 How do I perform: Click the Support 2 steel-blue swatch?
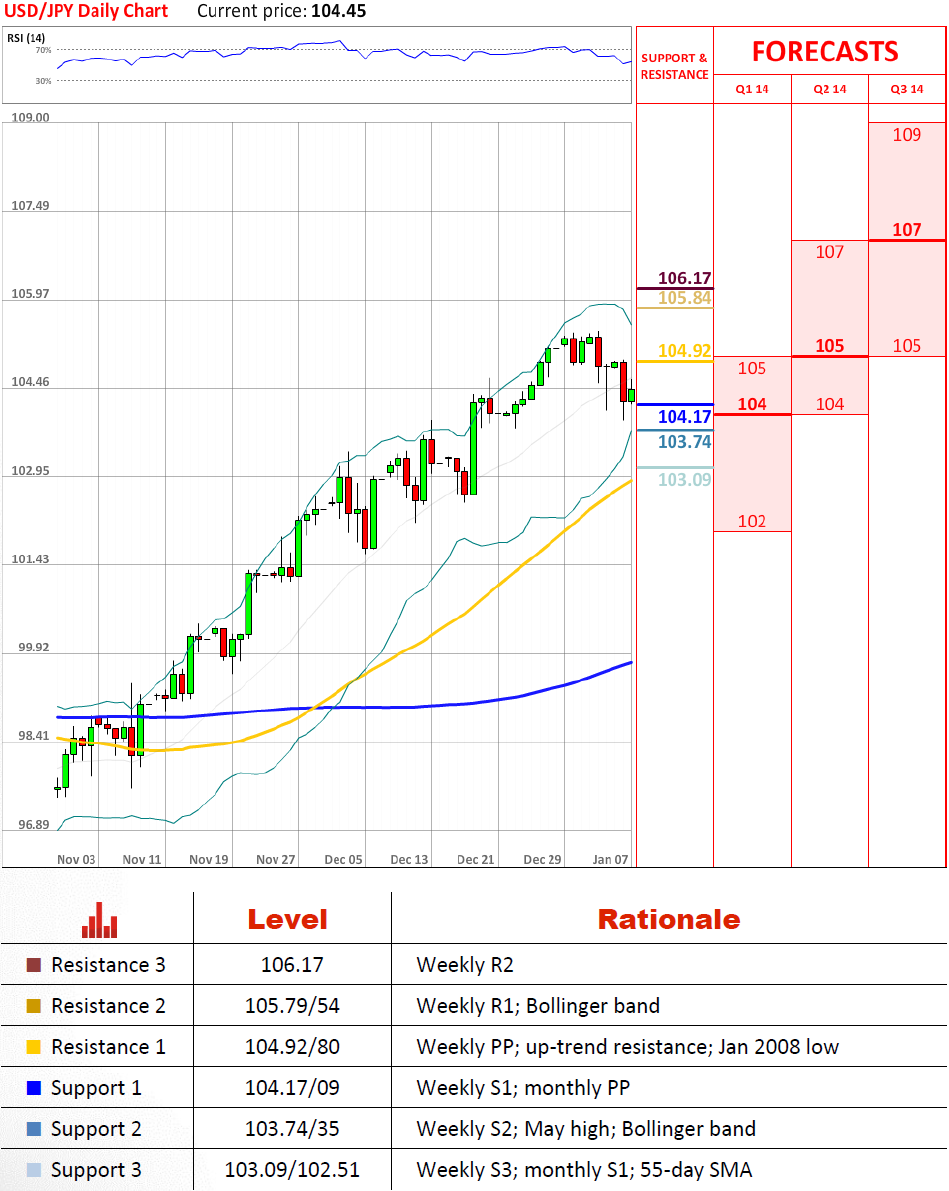coord(34,1129)
